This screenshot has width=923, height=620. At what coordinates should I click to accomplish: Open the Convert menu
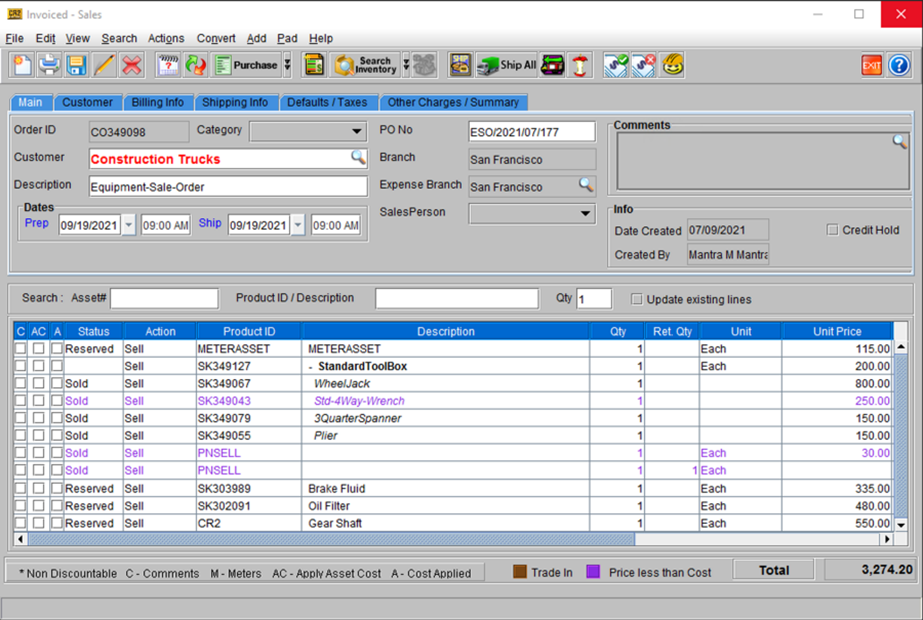pyautogui.click(x=215, y=38)
